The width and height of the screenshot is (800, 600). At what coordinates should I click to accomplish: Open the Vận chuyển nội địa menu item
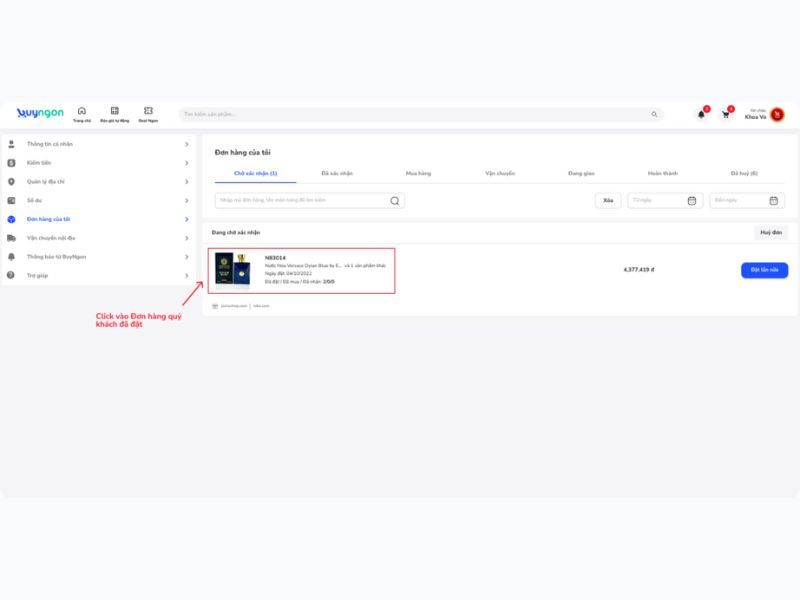98,238
